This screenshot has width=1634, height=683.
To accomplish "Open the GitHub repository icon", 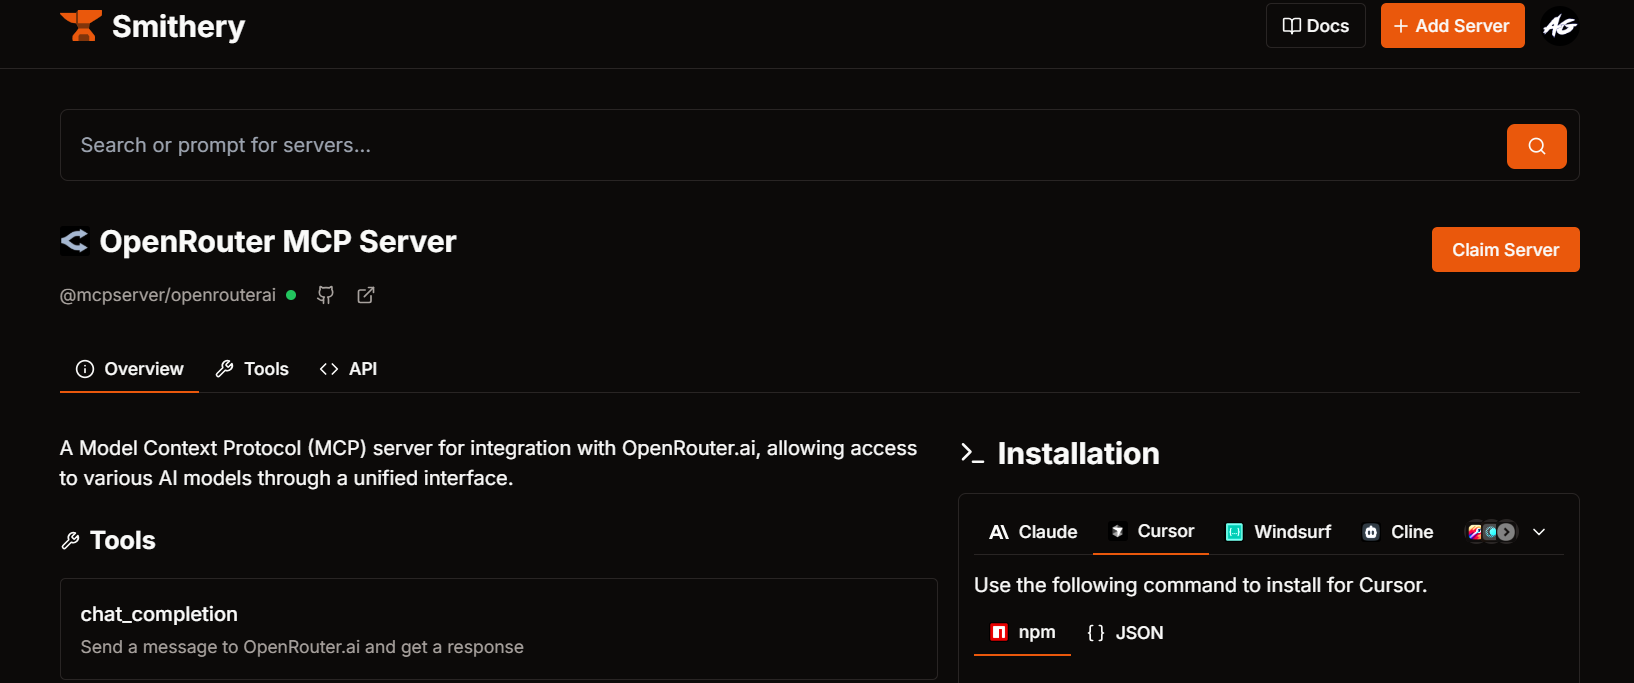I will click(x=326, y=295).
